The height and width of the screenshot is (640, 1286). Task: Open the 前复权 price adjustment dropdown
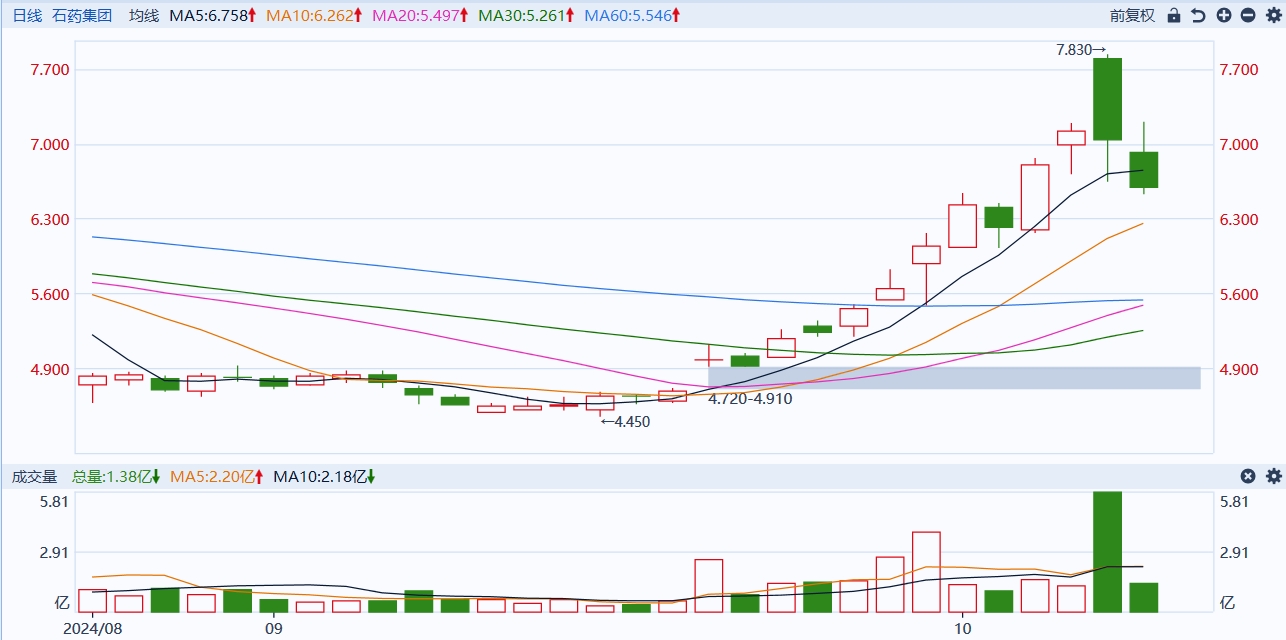pos(1132,15)
